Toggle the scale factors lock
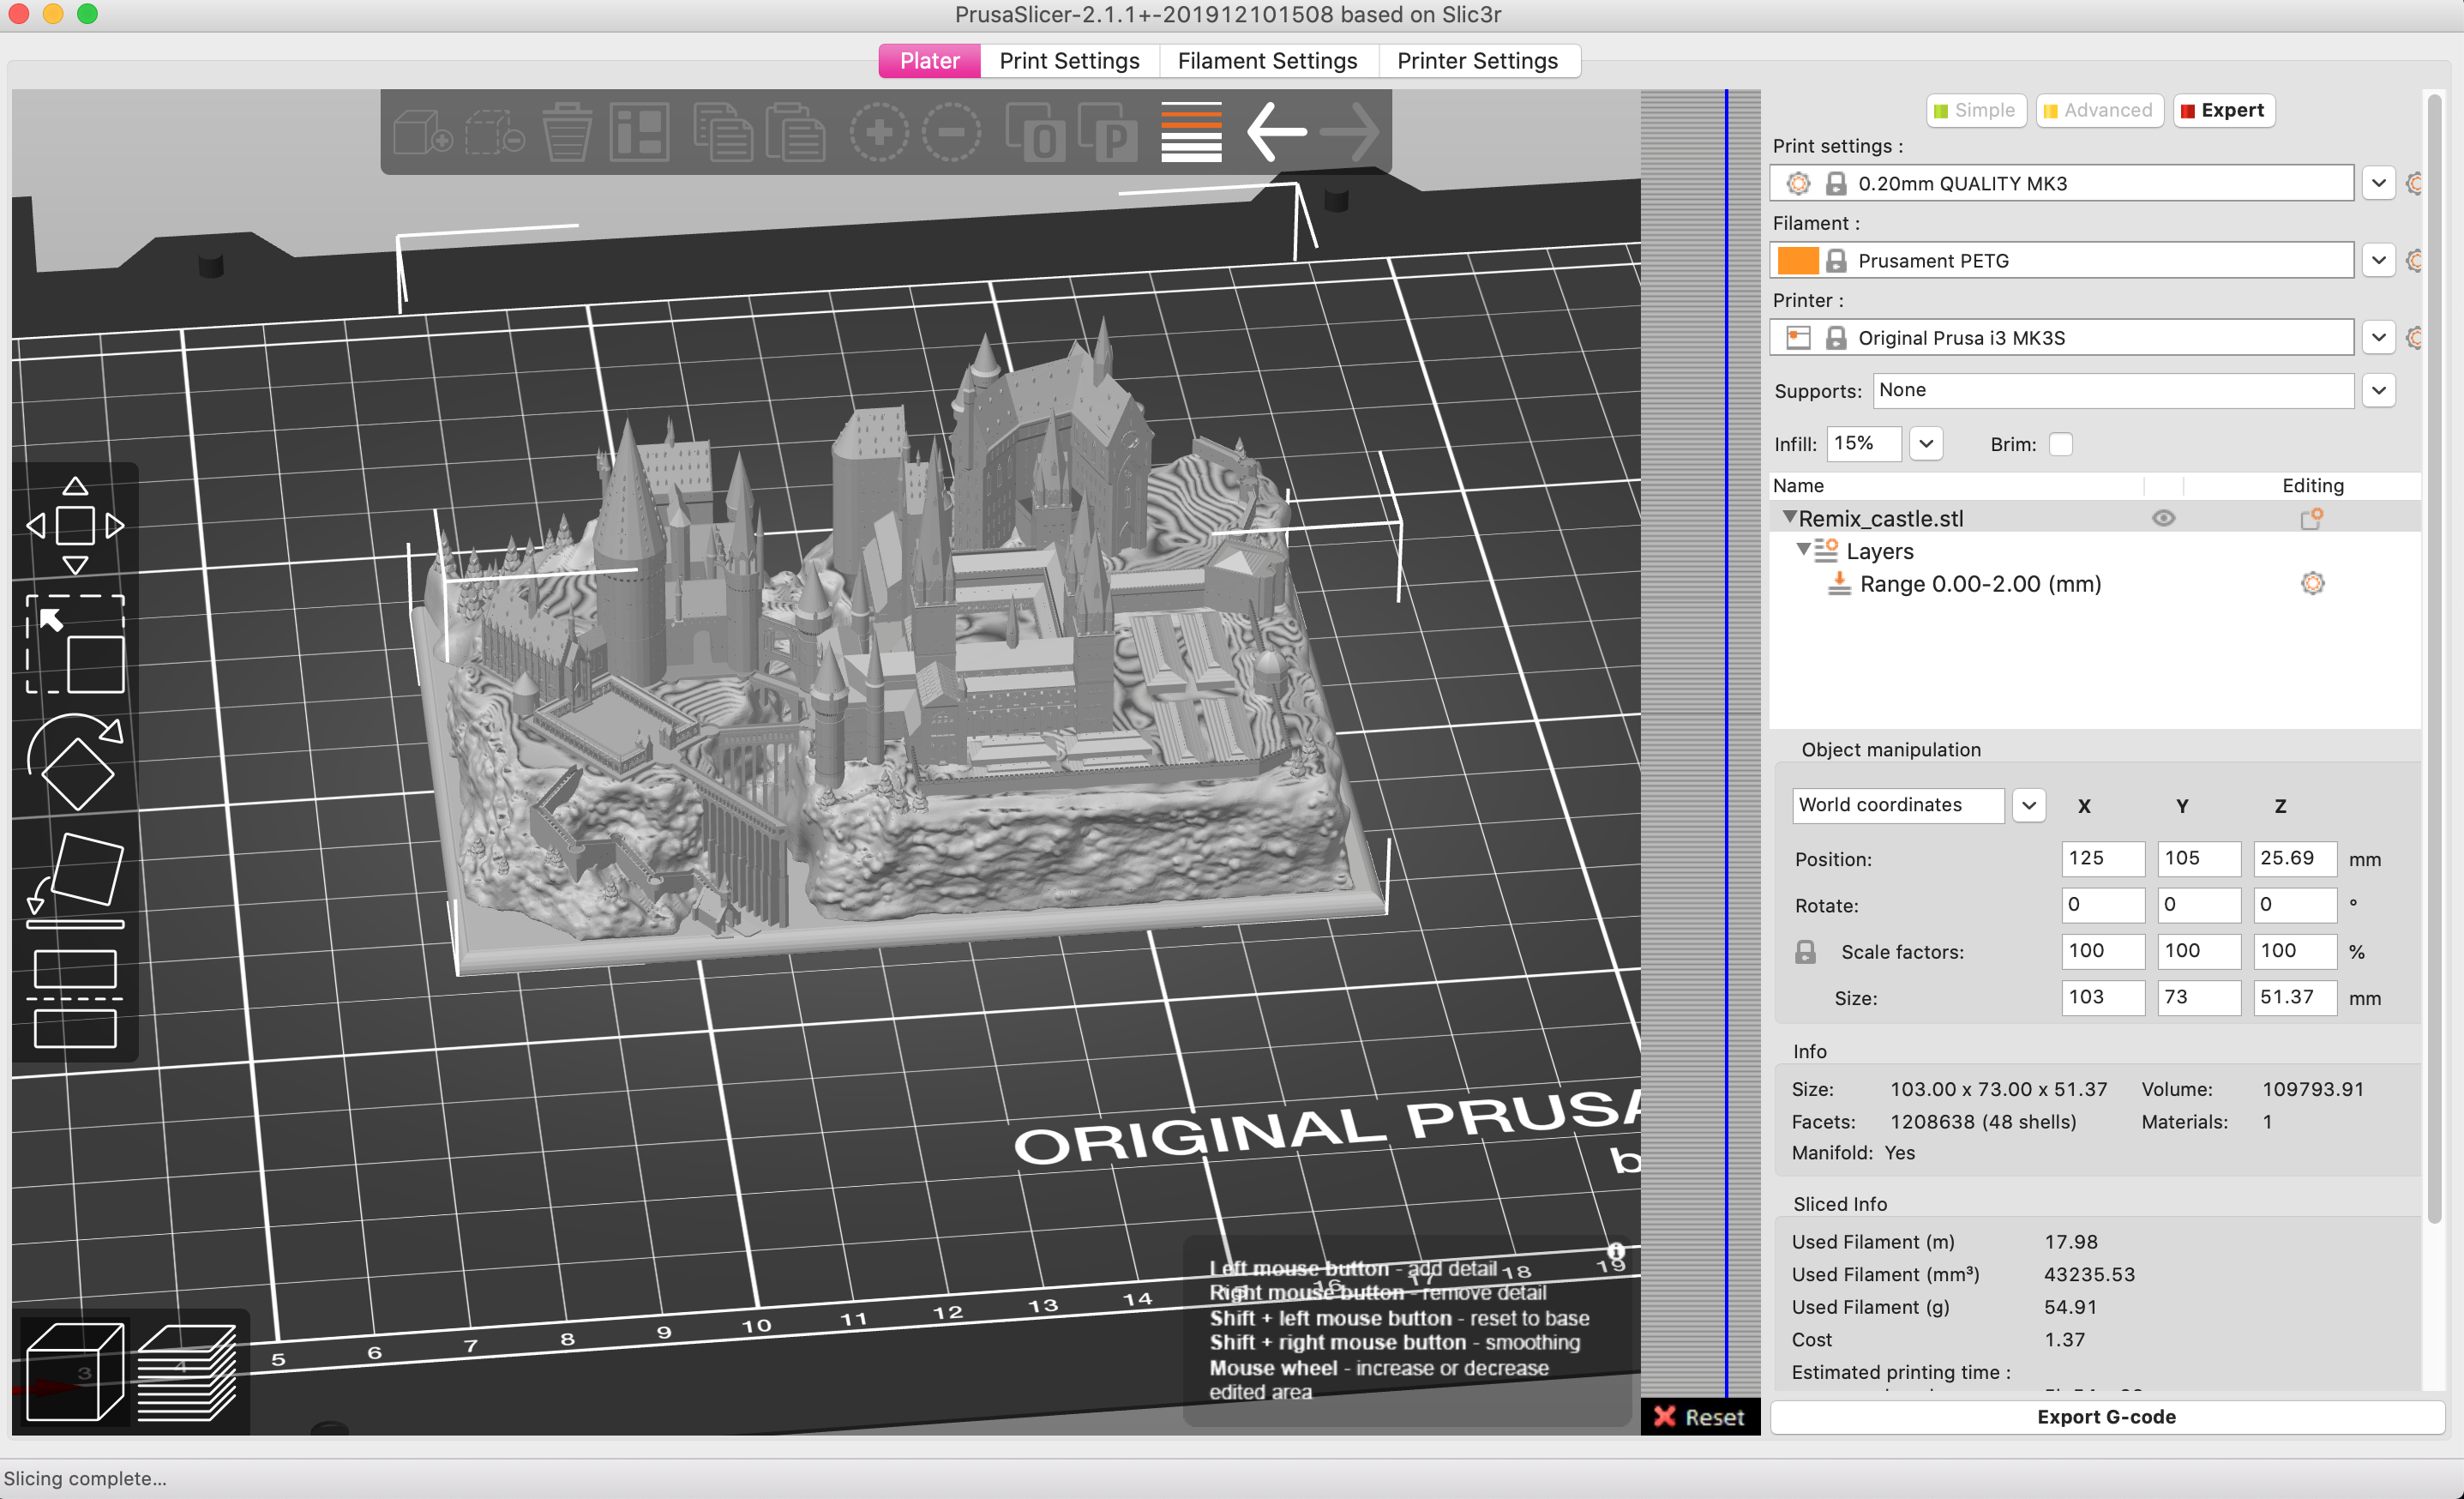 coord(1805,951)
